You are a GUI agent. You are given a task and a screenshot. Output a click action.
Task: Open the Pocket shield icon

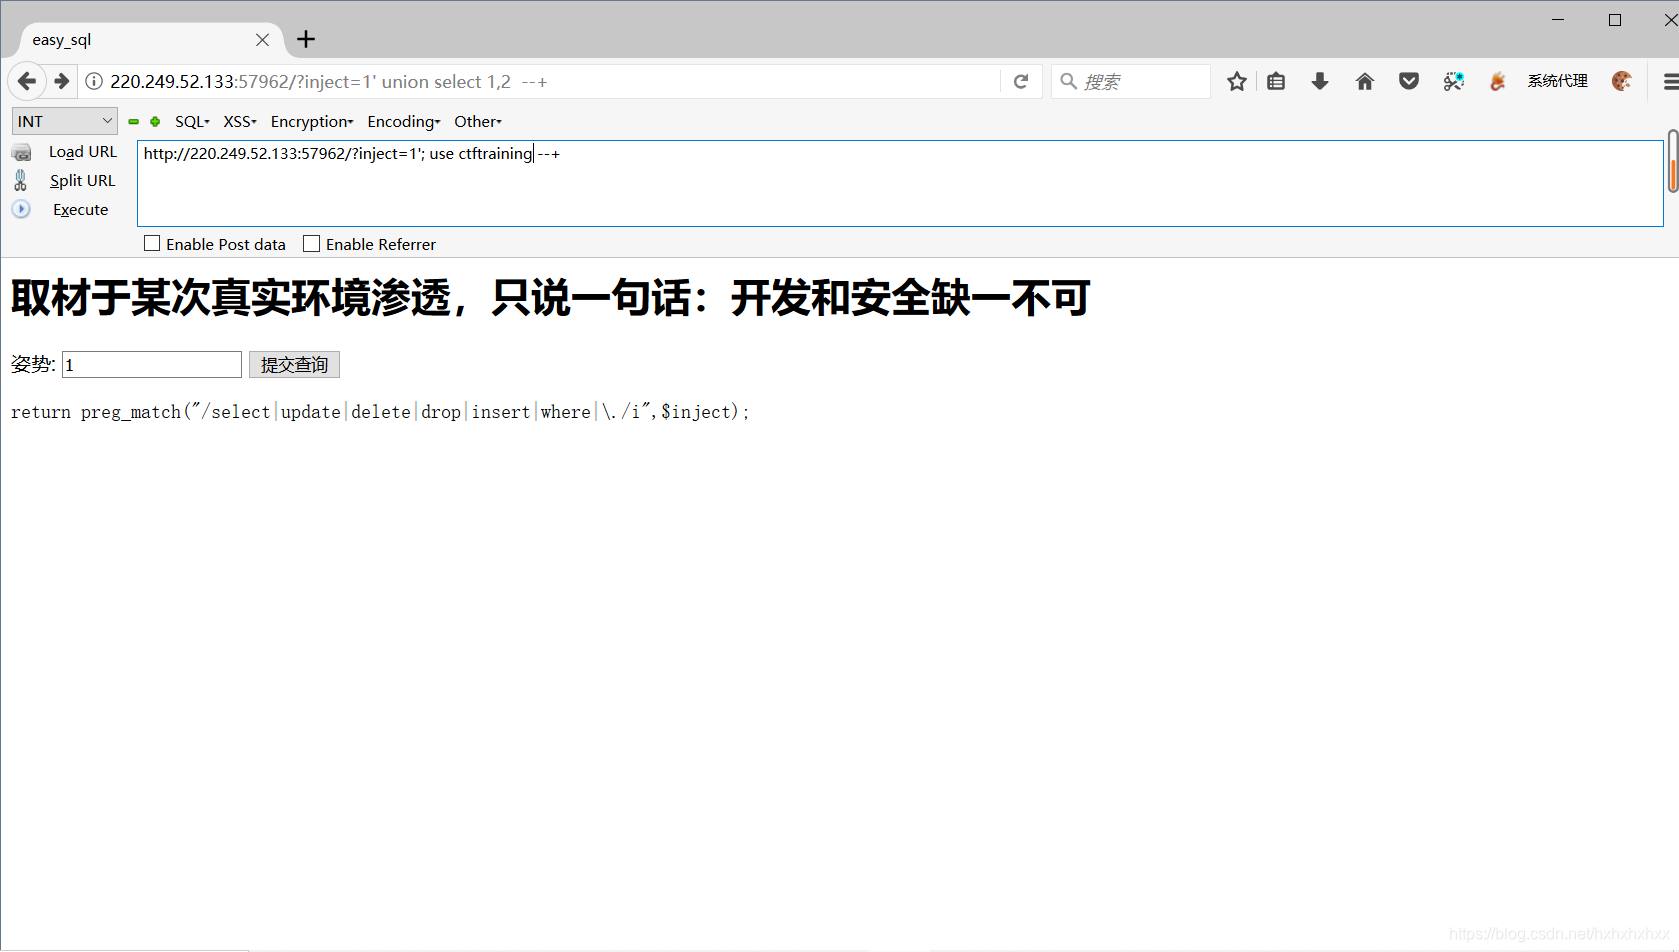1409,81
